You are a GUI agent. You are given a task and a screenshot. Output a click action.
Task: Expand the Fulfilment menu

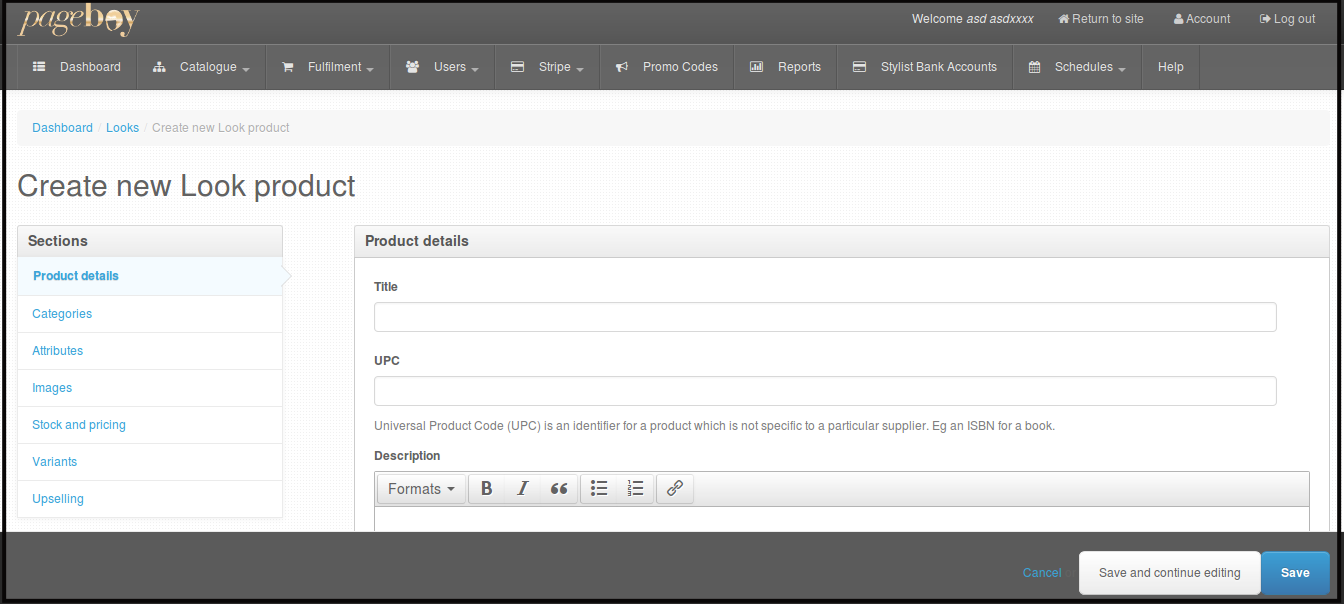tap(328, 67)
